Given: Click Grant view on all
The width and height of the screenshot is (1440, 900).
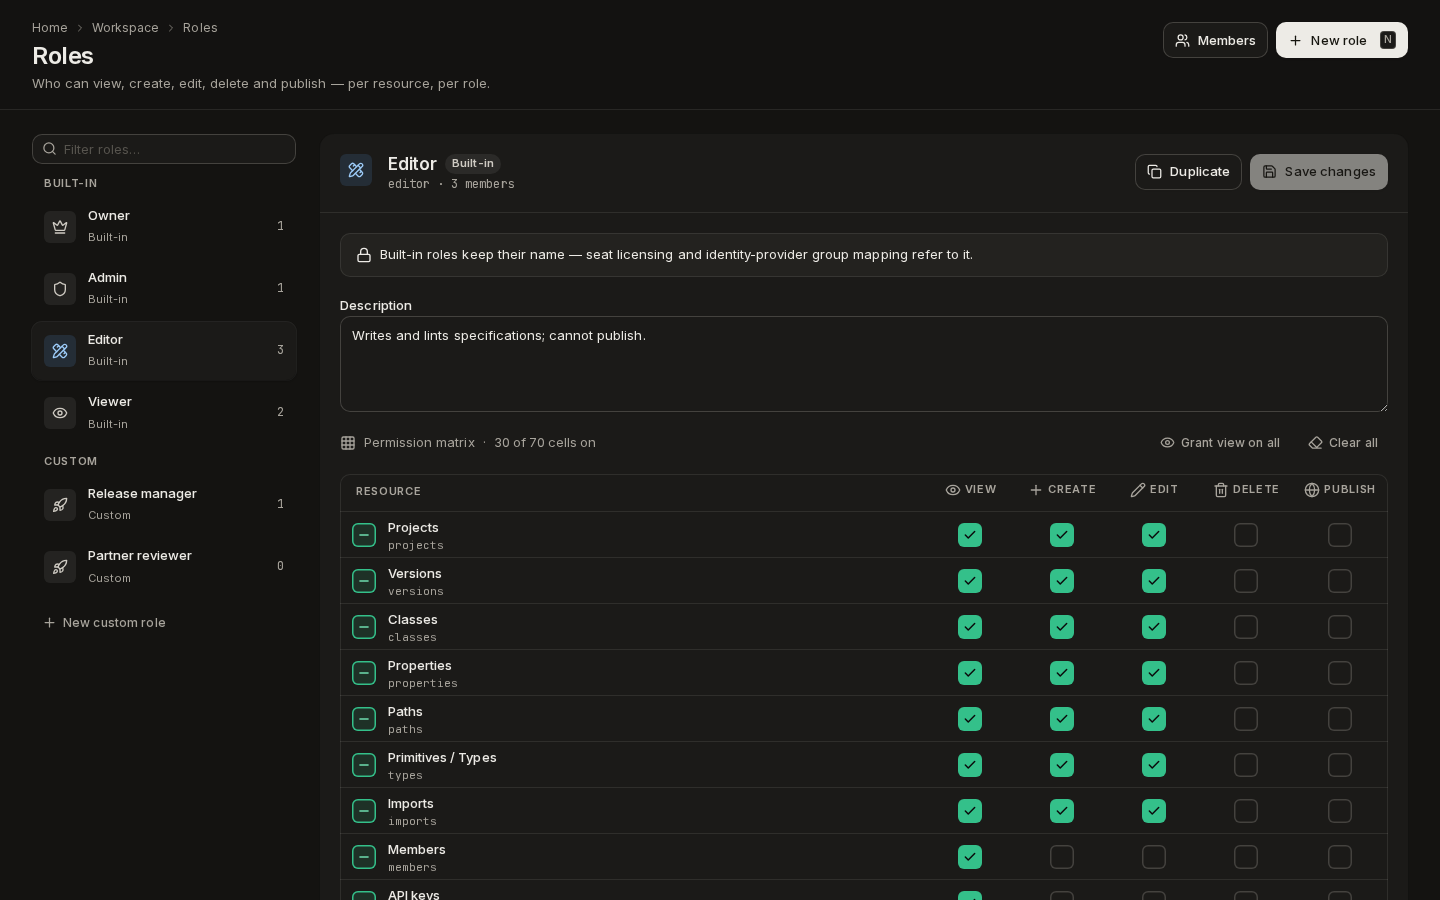Looking at the screenshot, I should pyautogui.click(x=1220, y=443).
